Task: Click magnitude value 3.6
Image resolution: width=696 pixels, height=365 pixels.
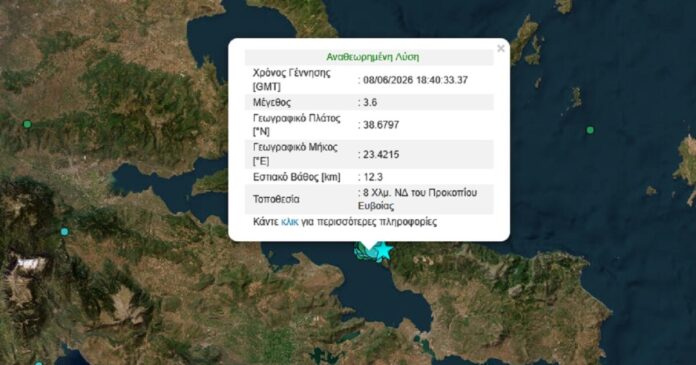Action: [370, 103]
